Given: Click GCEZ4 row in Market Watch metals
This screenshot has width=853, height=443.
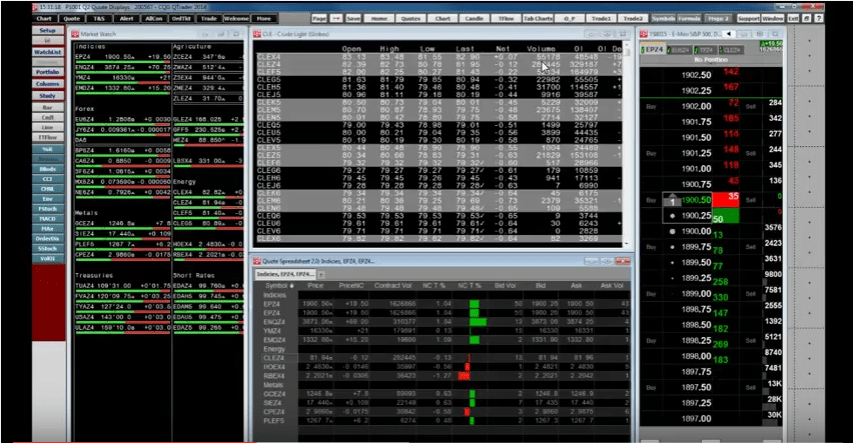Looking at the screenshot, I should [122, 224].
